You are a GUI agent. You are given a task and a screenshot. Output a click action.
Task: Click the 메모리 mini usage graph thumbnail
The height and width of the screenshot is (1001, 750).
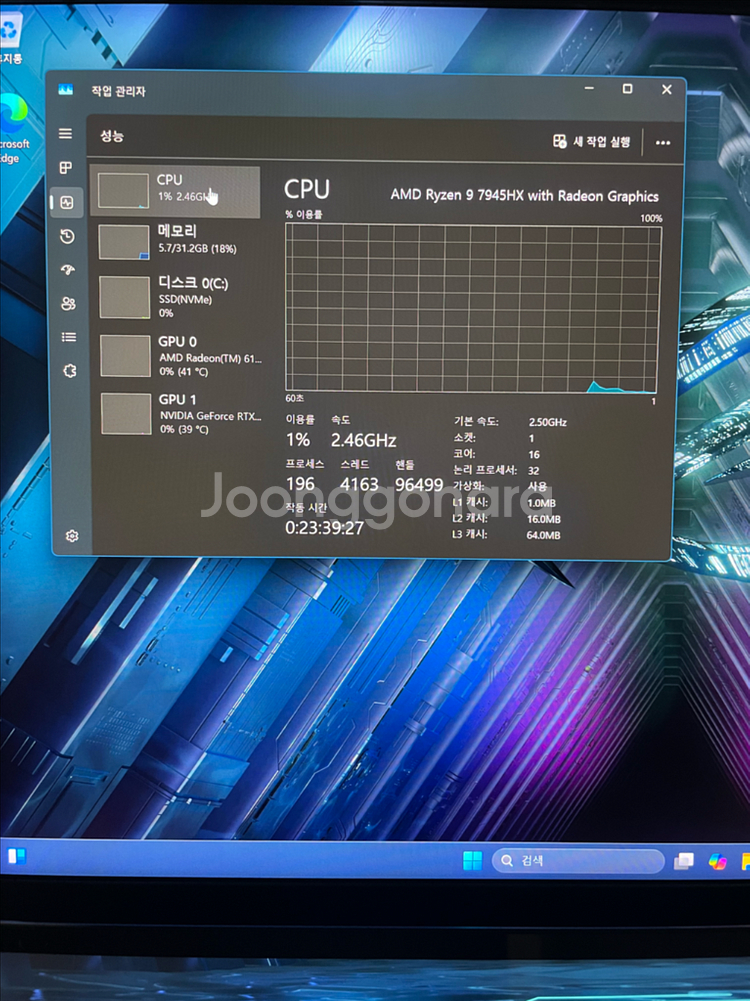click(x=124, y=243)
